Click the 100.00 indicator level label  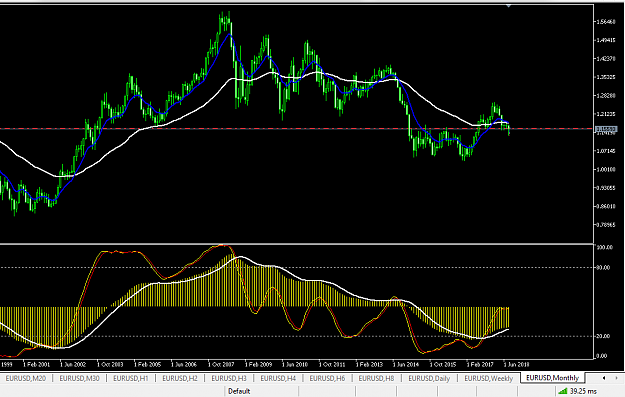(604, 247)
